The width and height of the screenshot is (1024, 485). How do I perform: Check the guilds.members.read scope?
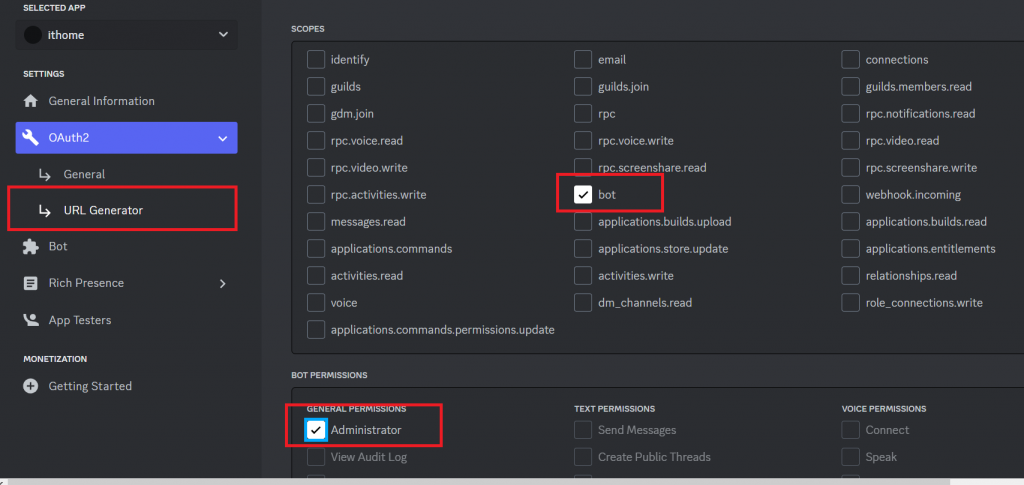point(850,86)
